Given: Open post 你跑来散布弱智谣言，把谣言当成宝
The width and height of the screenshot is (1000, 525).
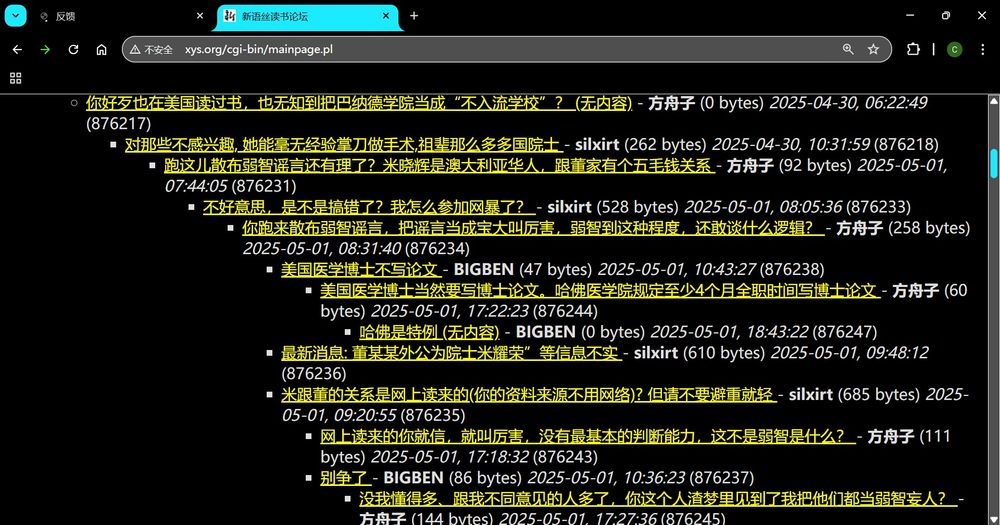Looking at the screenshot, I should coord(532,228).
